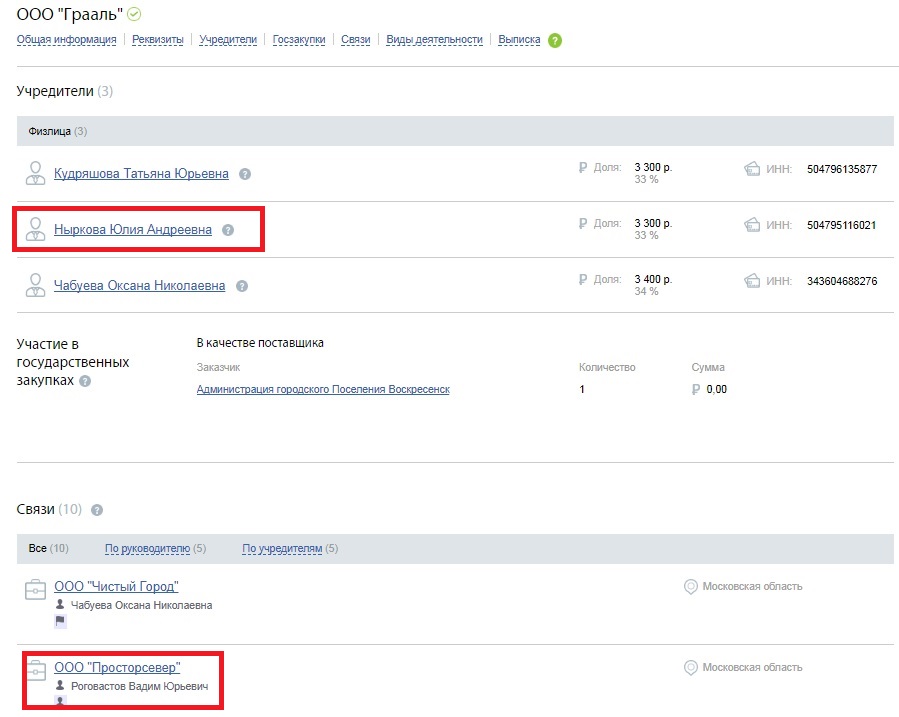The height and width of the screenshot is (717, 899).
Task: Click help icon next to Кудряшова Татьяна Юрьевна
Action: pyautogui.click(x=245, y=174)
